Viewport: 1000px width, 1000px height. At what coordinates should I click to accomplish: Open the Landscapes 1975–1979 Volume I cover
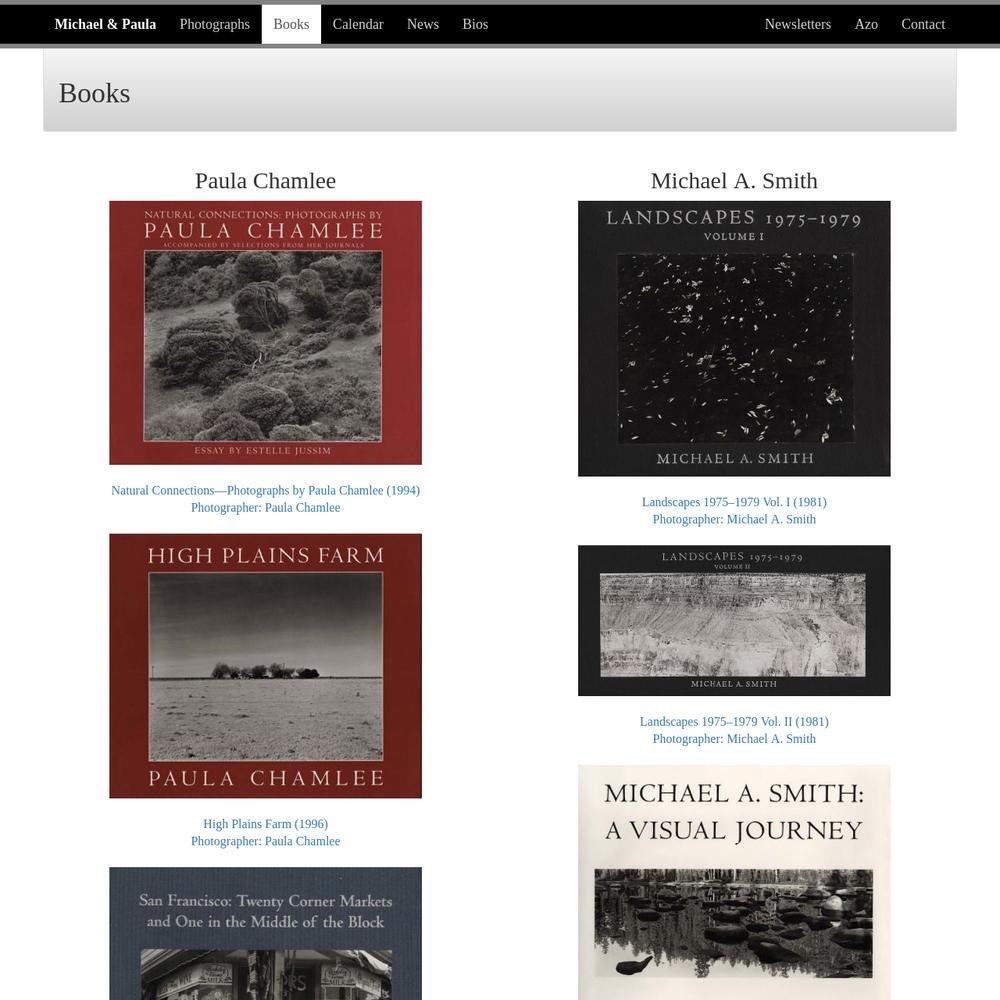(734, 339)
